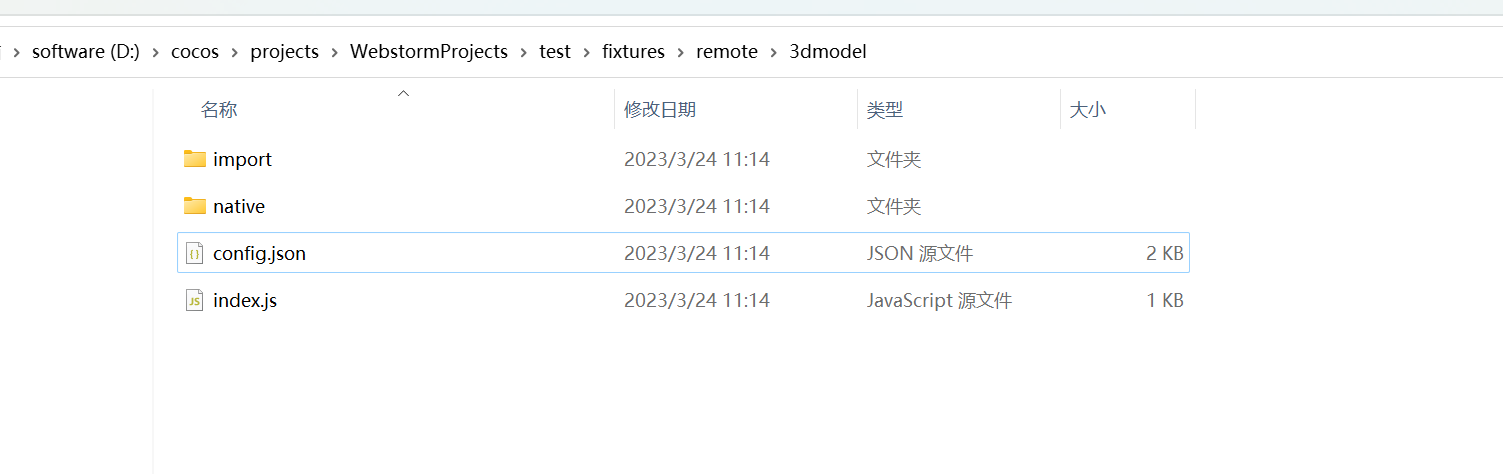Jump to the test breadcrumb folder
1503x474 pixels.
coord(555,52)
